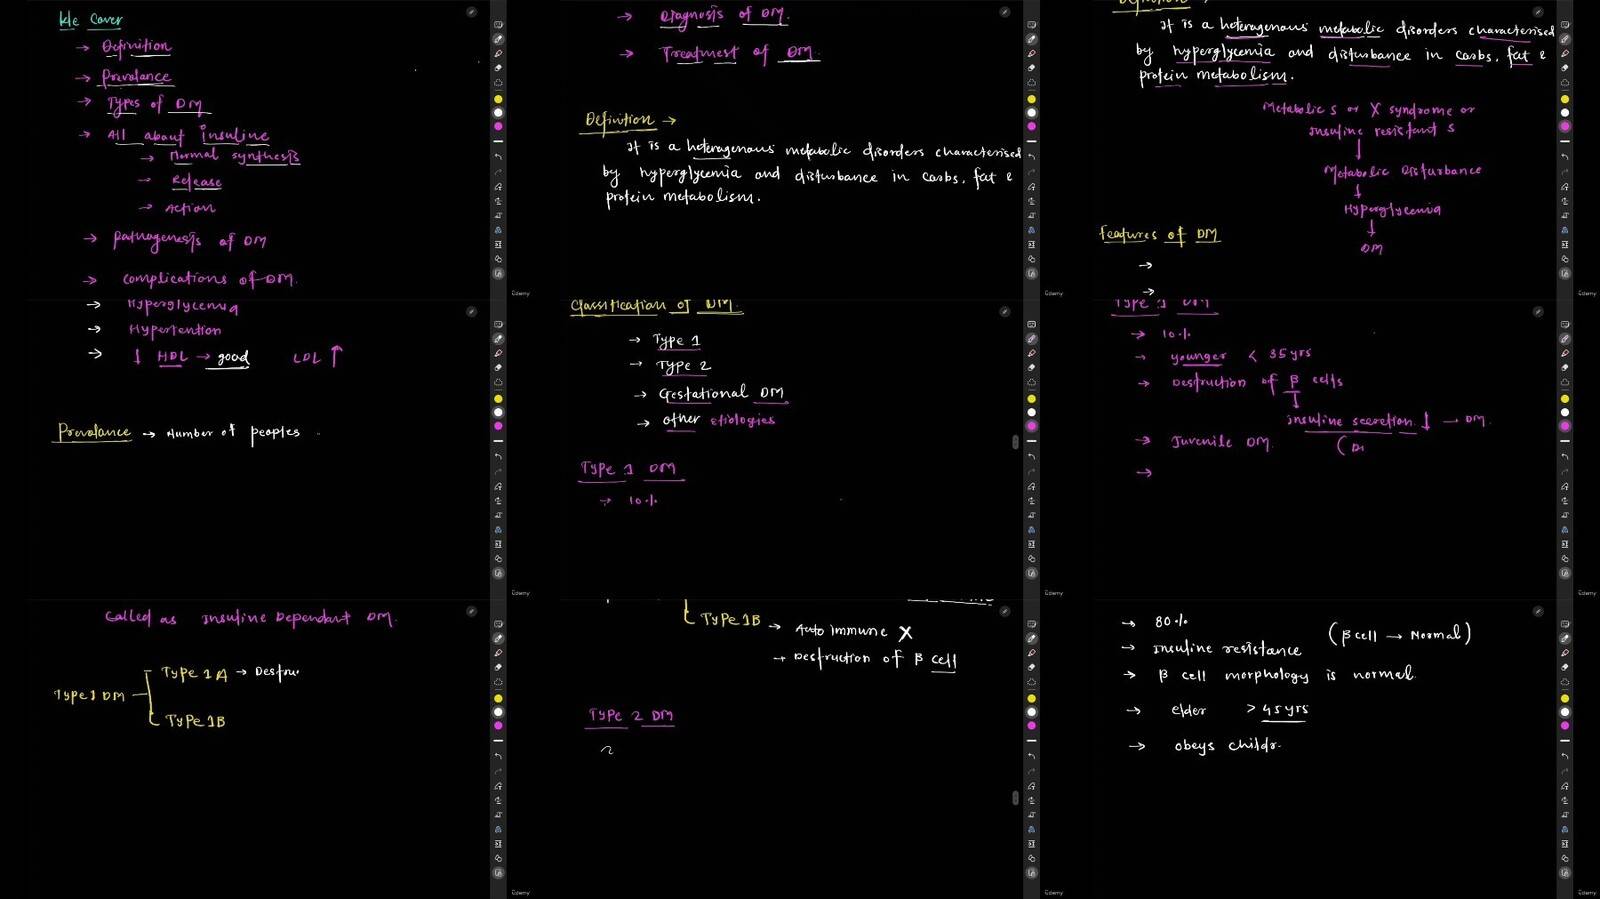Open stroke thickness in the bottom-center panel toolbar
1600x899 pixels.
pyautogui.click(x=1031, y=740)
